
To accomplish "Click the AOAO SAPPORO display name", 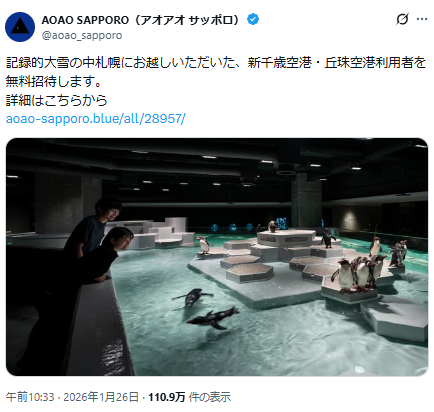I will tap(85, 20).
